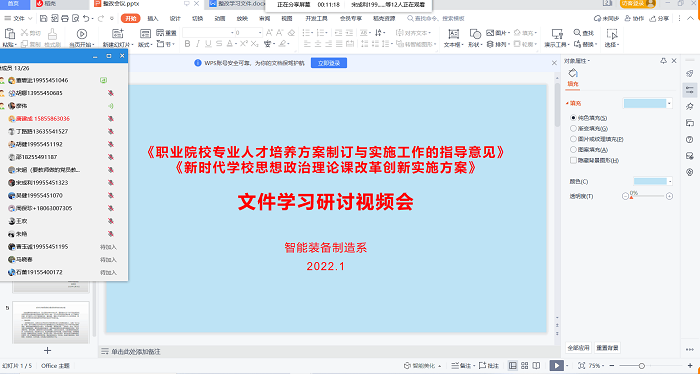The image size is (700, 374).
Task: Click the Find magnifier icon
Action: 577,33
